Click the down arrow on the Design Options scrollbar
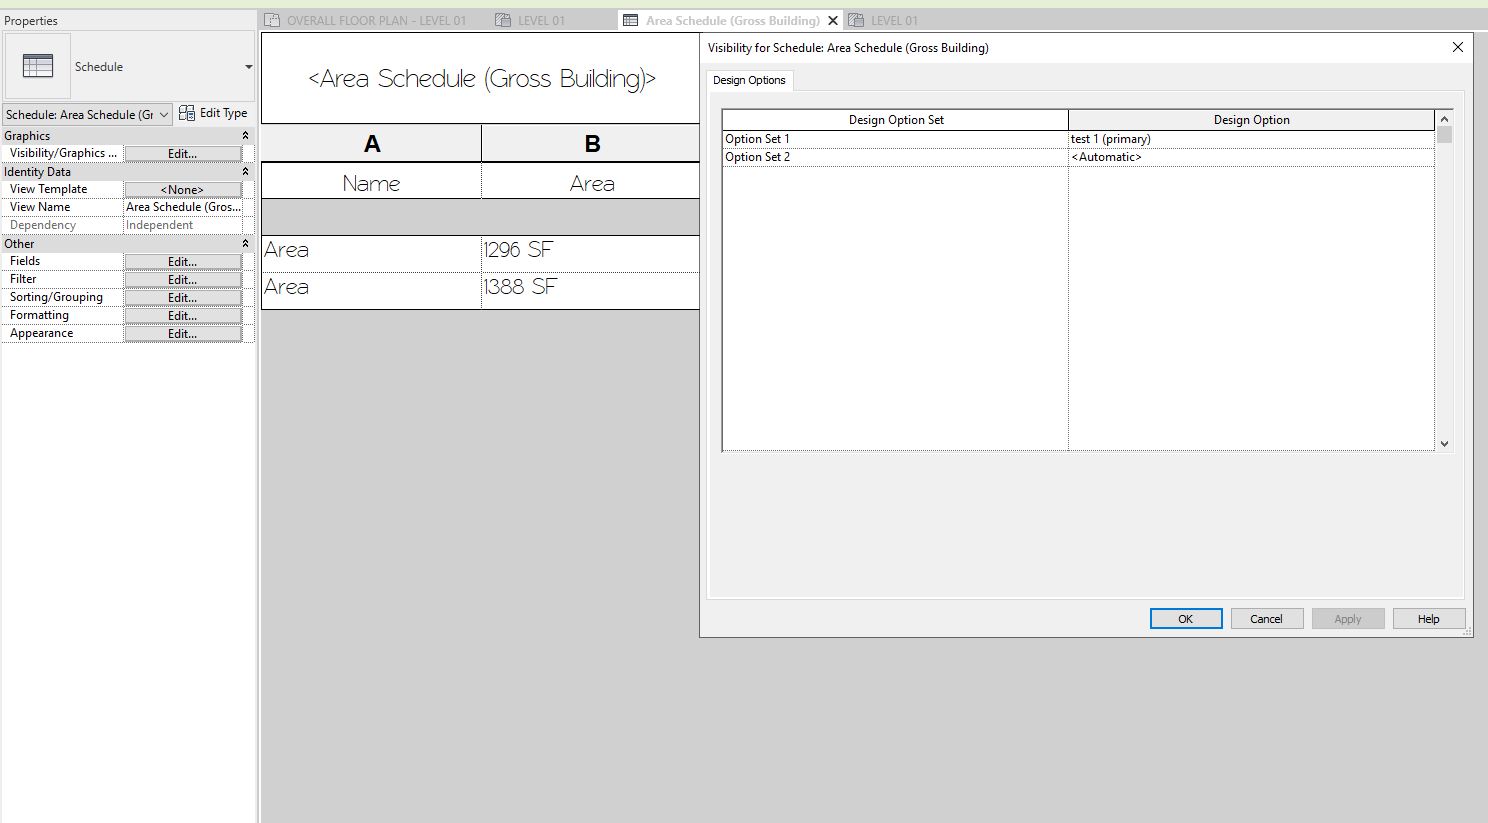 point(1443,443)
